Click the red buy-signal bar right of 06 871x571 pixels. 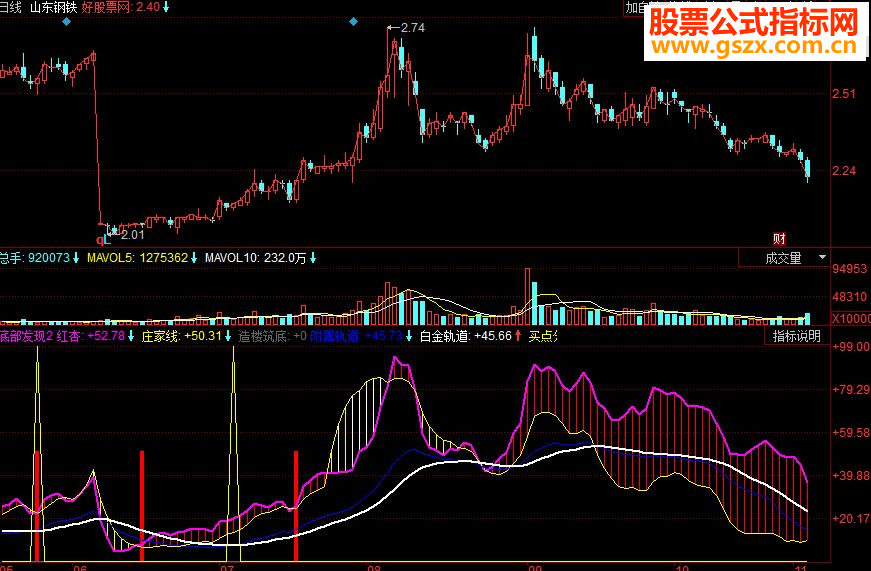(142, 505)
